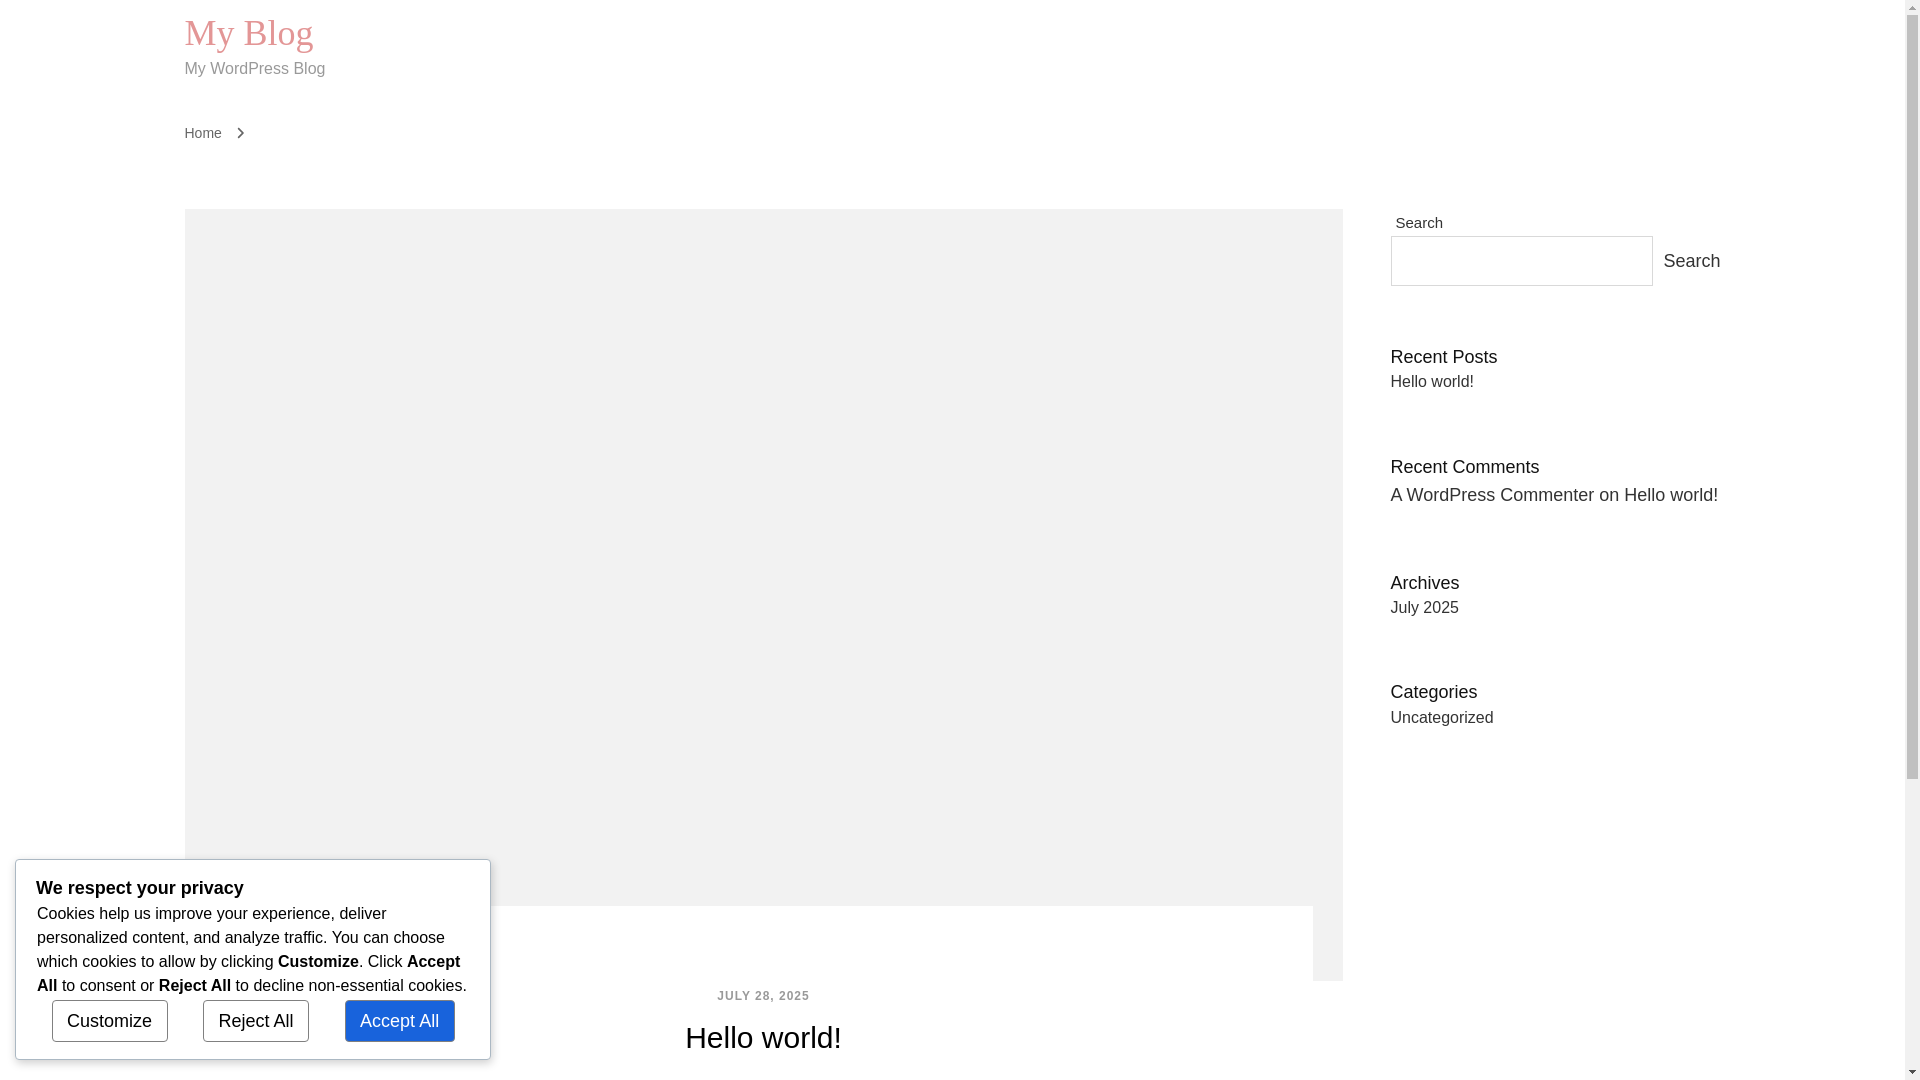Click 'We respect your privacy' heading
The image size is (1920, 1080).
click(x=140, y=888)
